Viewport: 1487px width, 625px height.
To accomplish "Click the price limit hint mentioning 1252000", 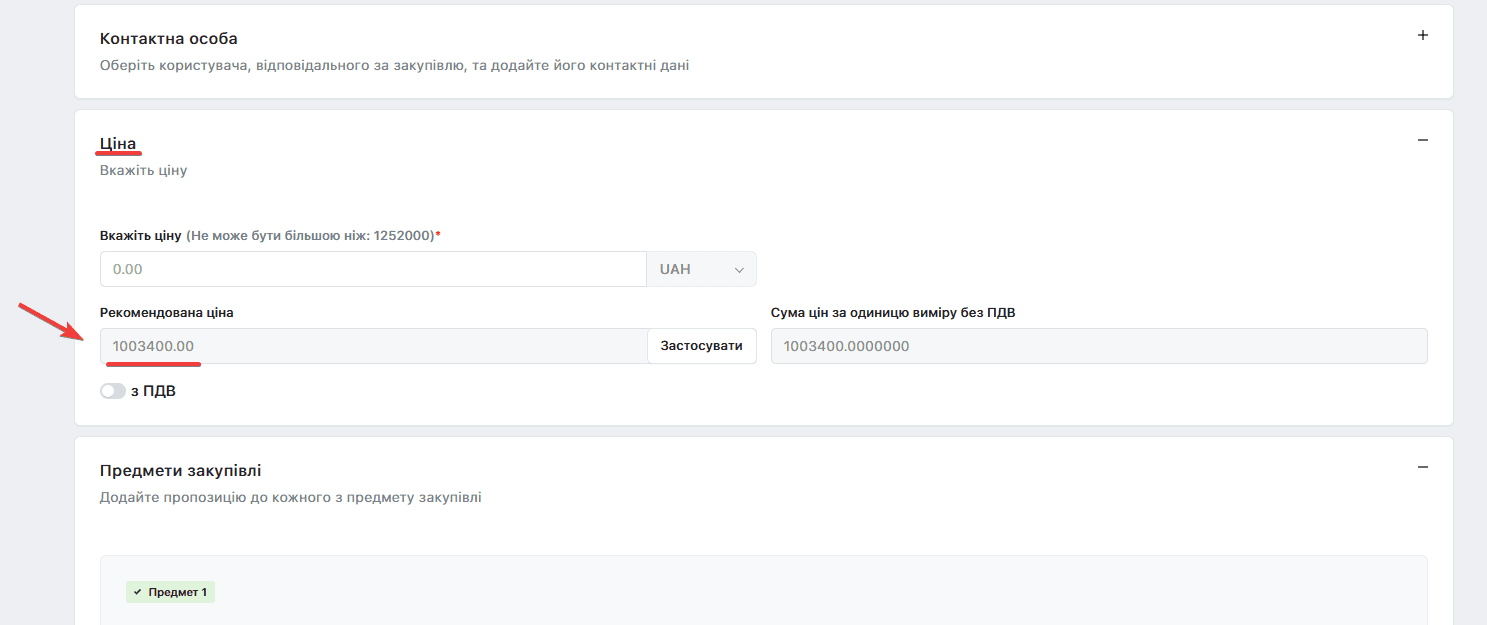I will coord(311,235).
